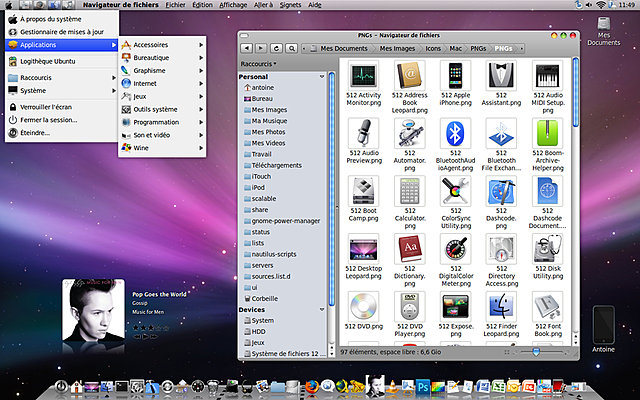Open the Affichage menu
The height and width of the screenshot is (400, 640).
point(233,5)
